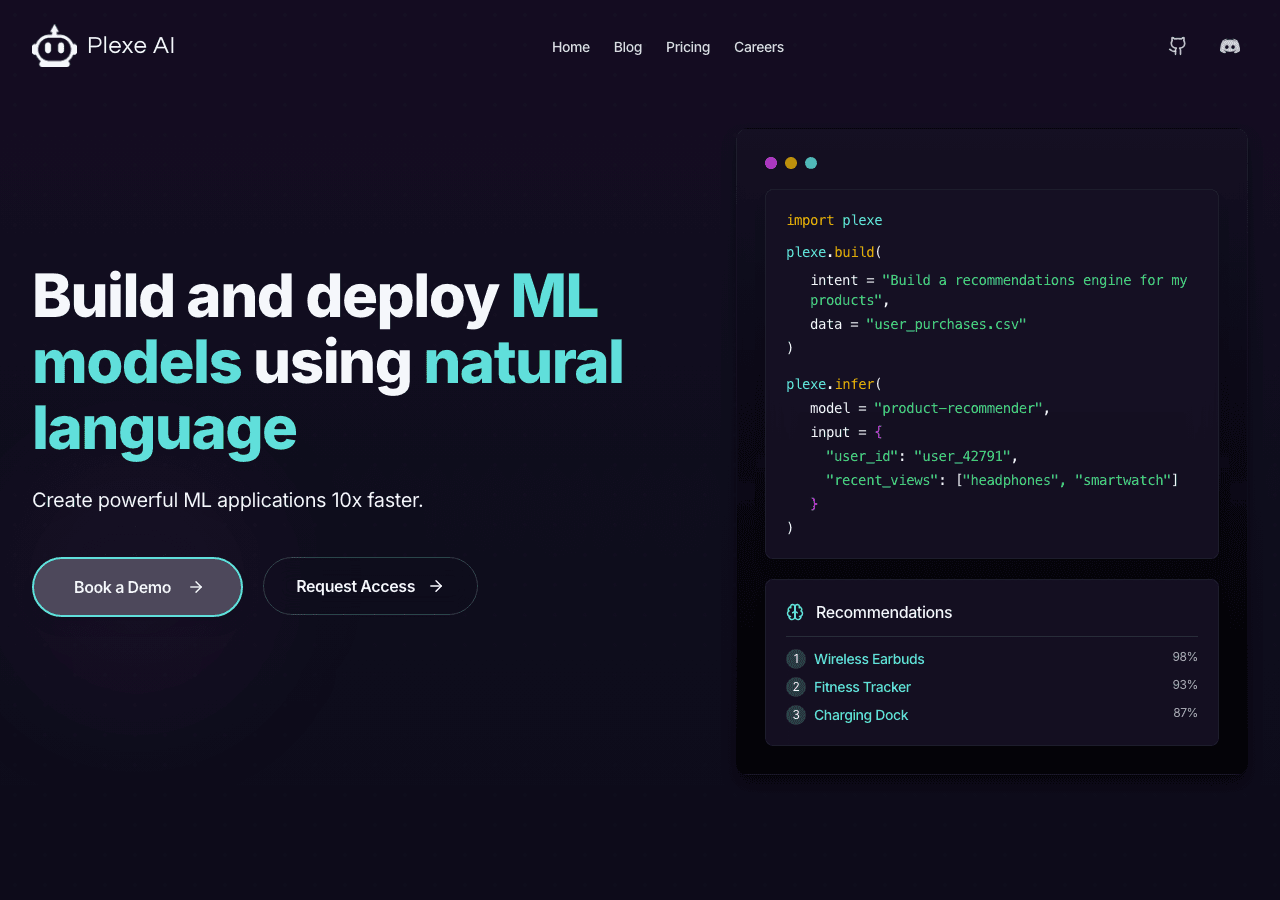Click the Request Access button

pyautogui.click(x=370, y=586)
